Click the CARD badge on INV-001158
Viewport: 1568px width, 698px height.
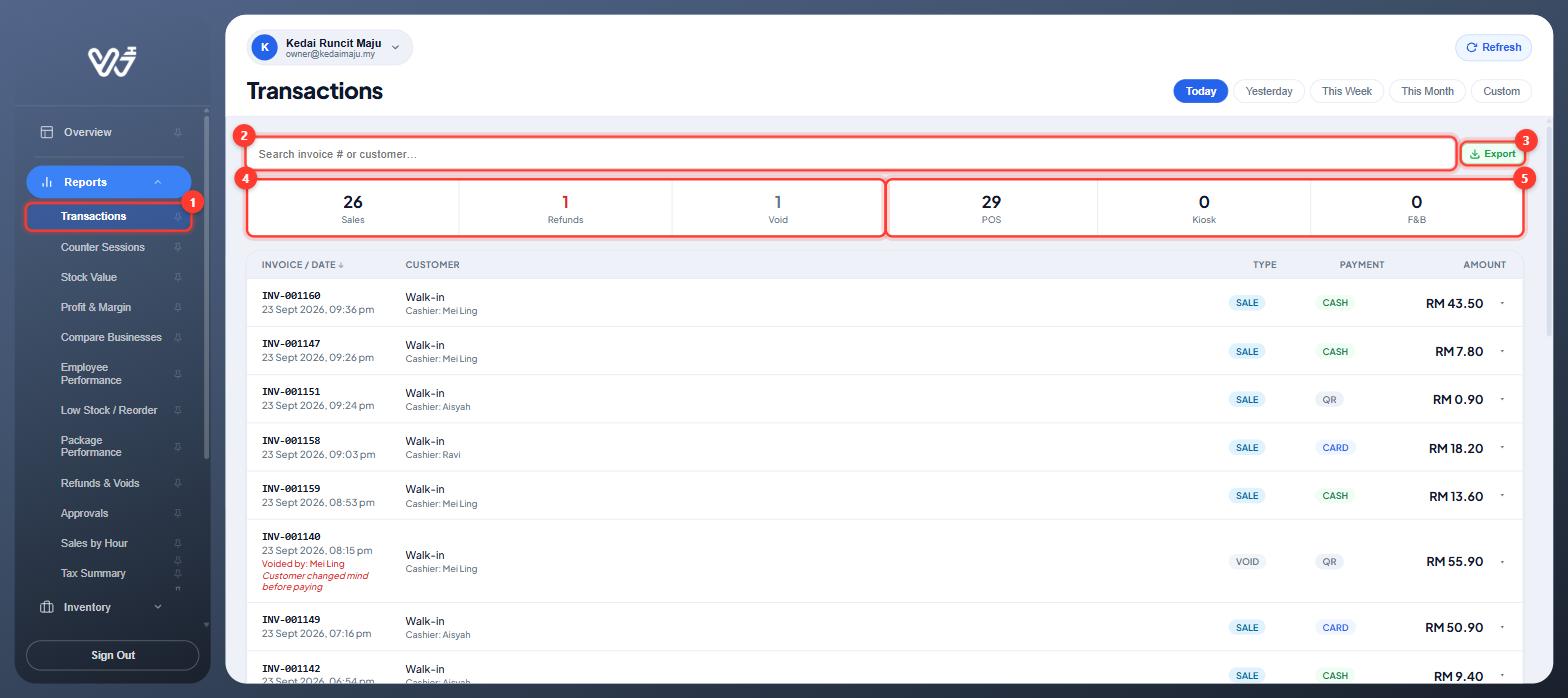click(x=1335, y=448)
